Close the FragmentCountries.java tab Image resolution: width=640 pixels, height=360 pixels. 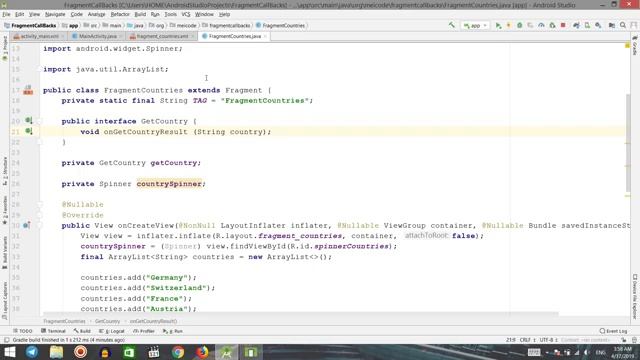point(265,36)
